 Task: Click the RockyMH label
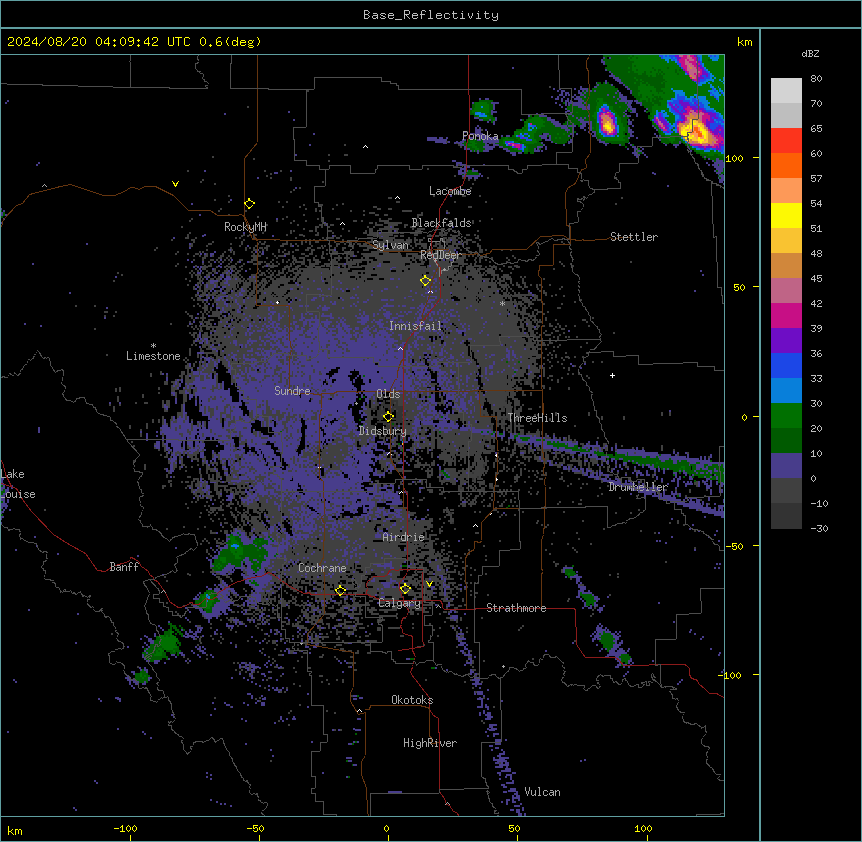tap(245, 227)
